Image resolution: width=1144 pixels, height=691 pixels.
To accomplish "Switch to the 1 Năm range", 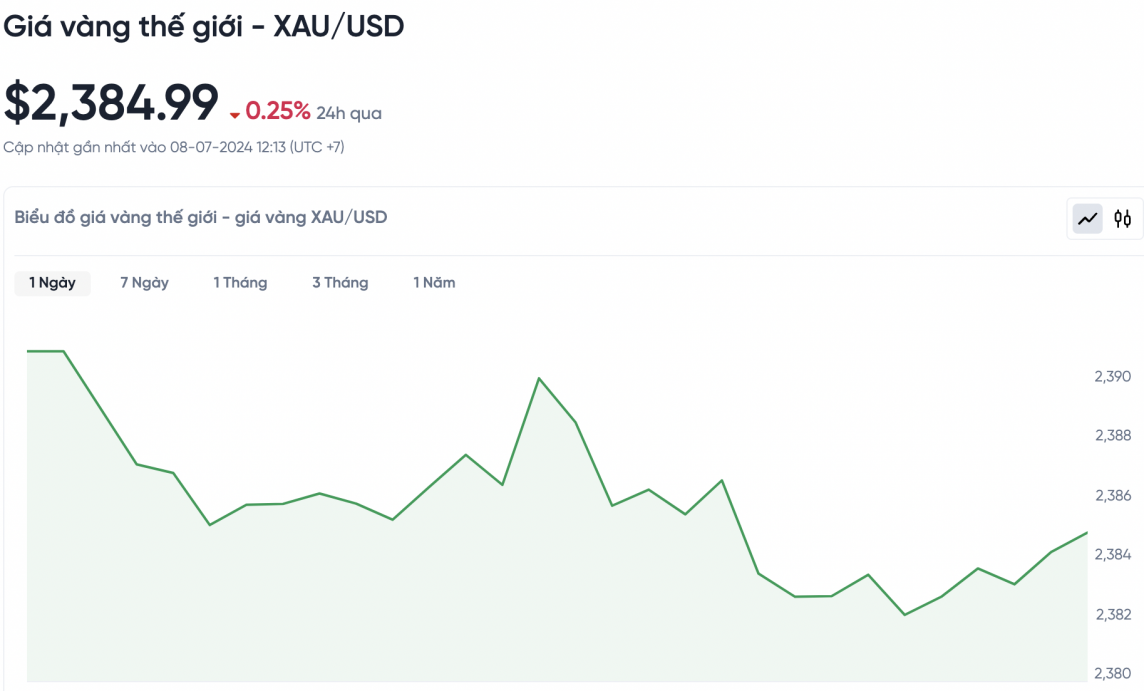I will click(x=434, y=283).
